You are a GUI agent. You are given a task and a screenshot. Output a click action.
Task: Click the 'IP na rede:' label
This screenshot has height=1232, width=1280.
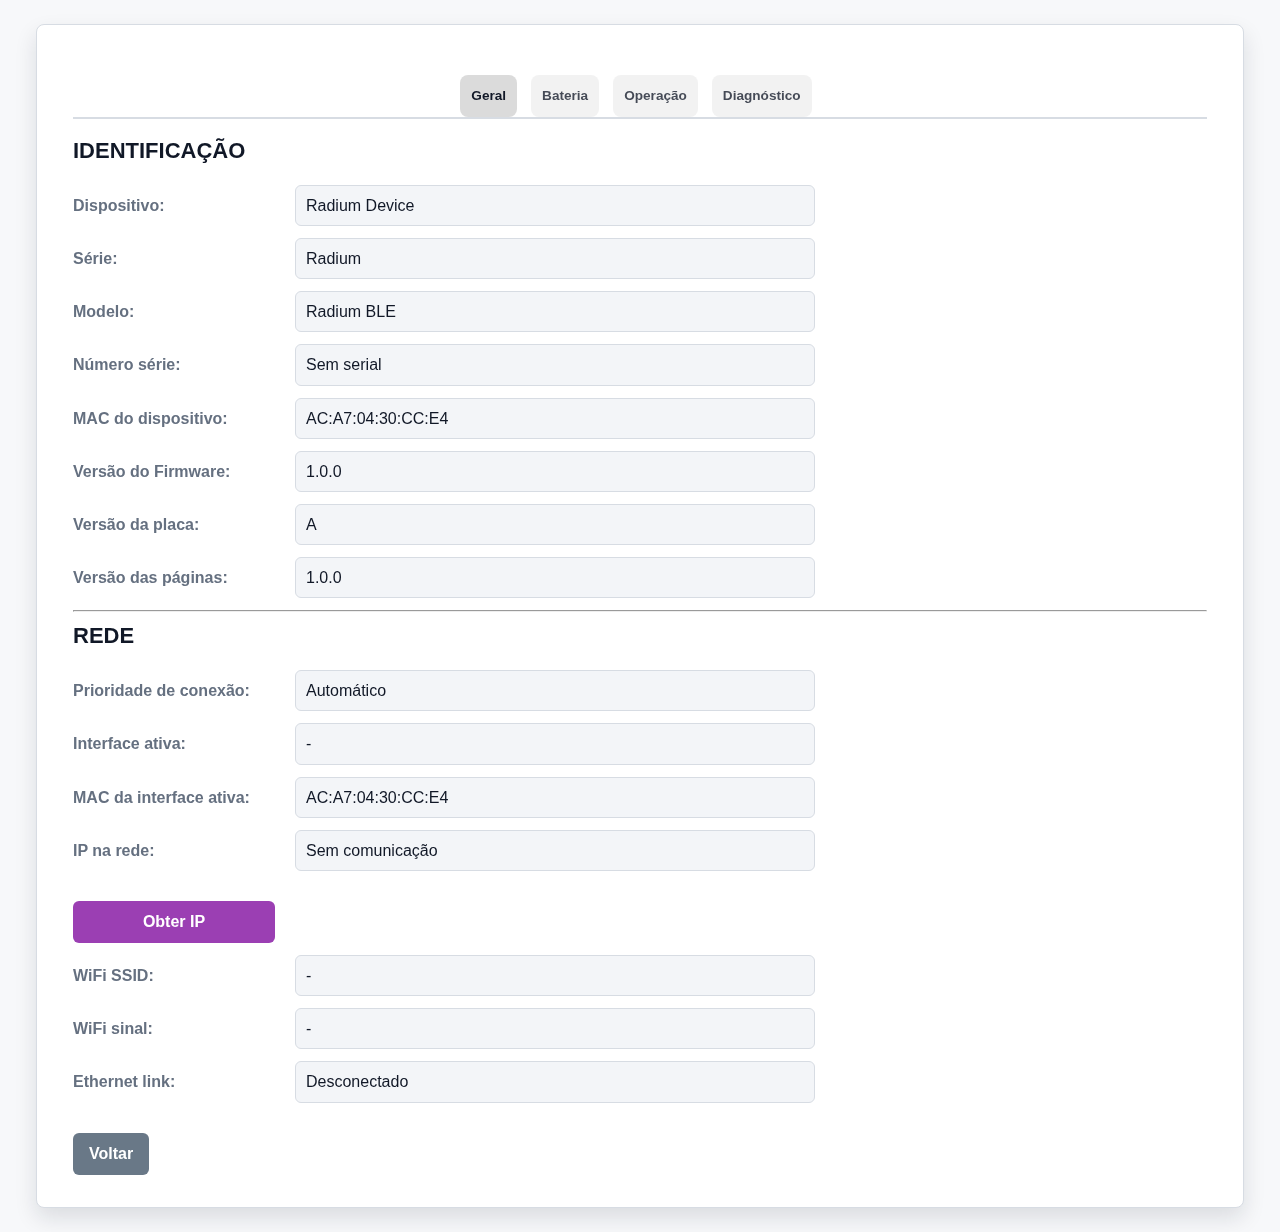113,850
